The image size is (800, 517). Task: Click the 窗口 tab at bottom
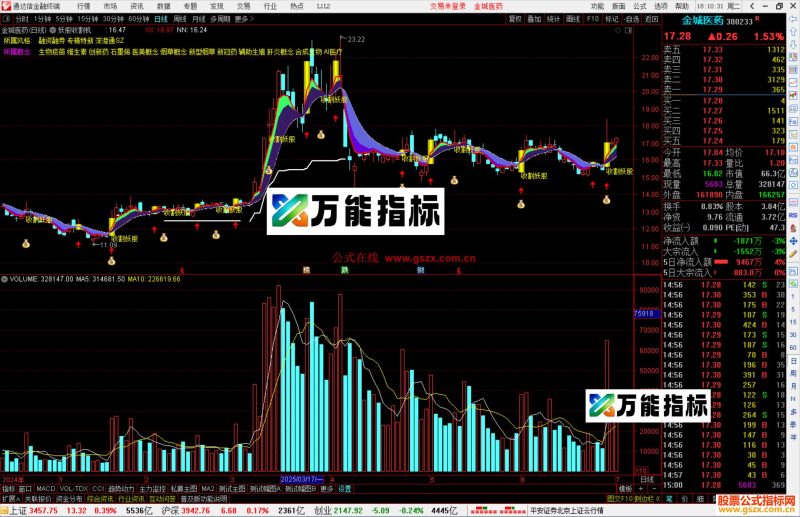pyautogui.click(x=26, y=488)
